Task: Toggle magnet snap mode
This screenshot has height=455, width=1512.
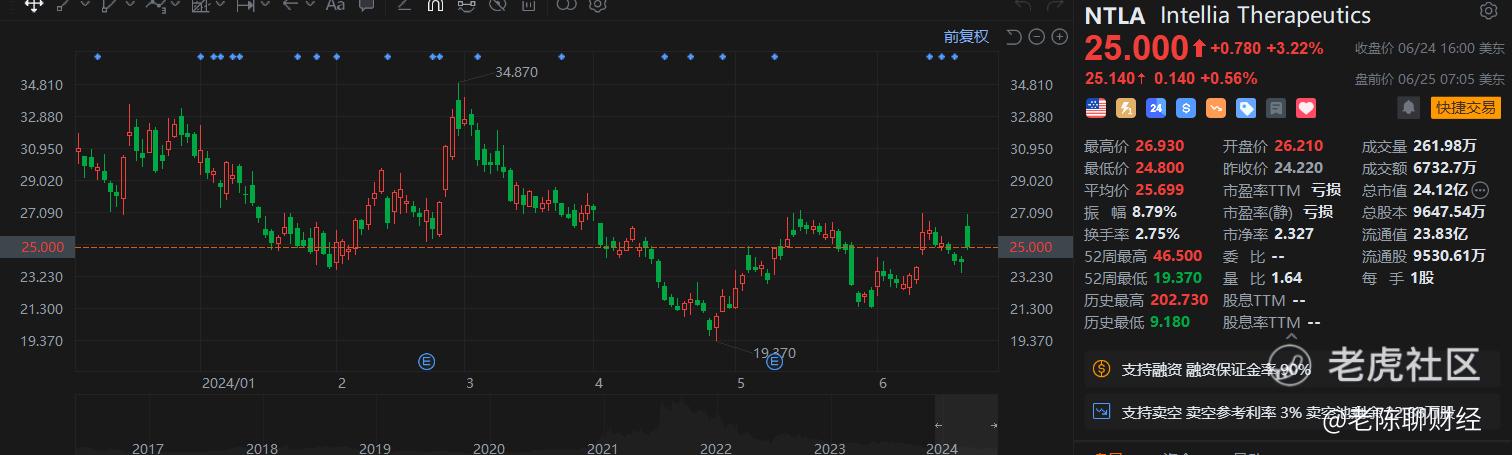Action: coord(434,5)
